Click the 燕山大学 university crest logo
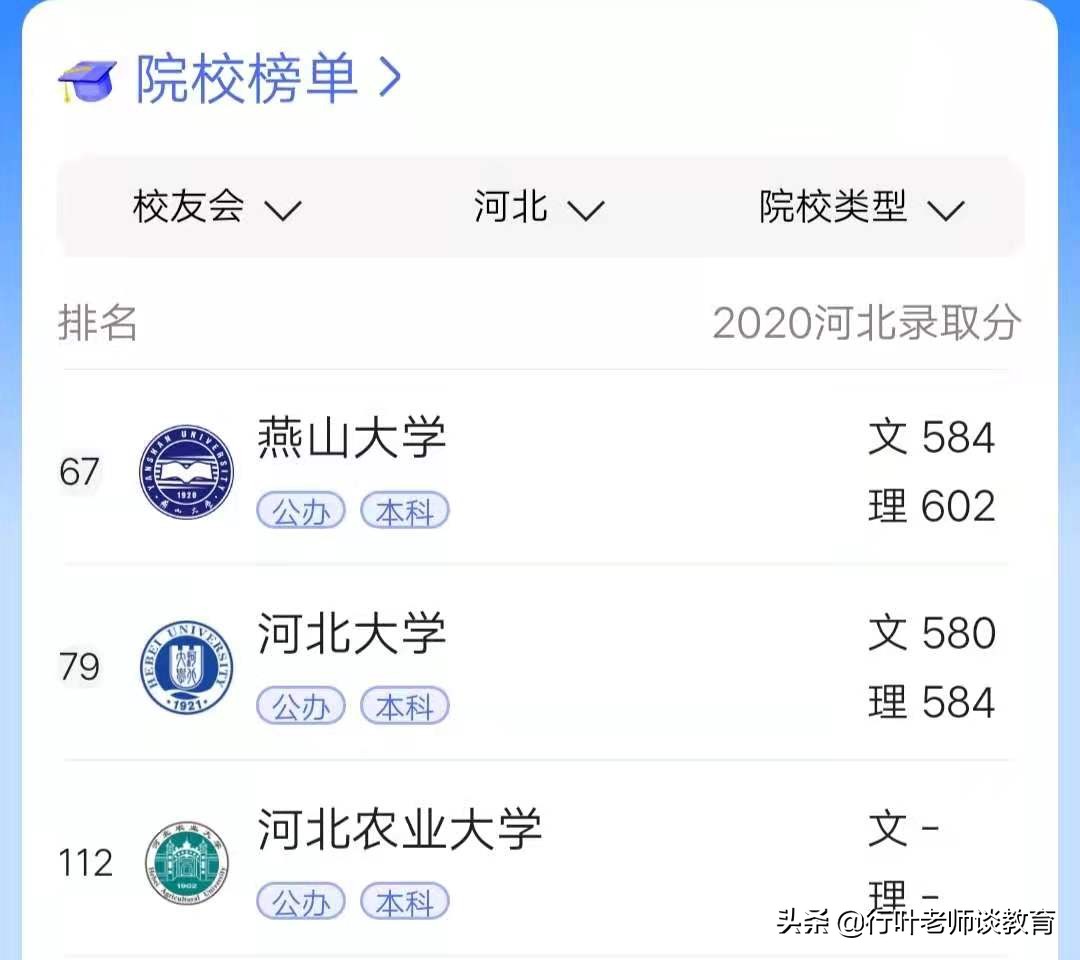The width and height of the screenshot is (1080, 960). (x=185, y=470)
